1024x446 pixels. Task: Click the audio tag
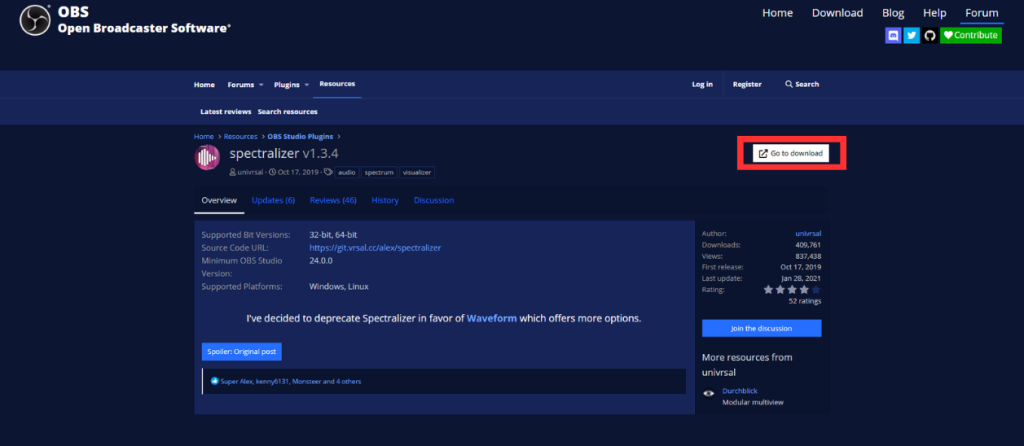347,172
